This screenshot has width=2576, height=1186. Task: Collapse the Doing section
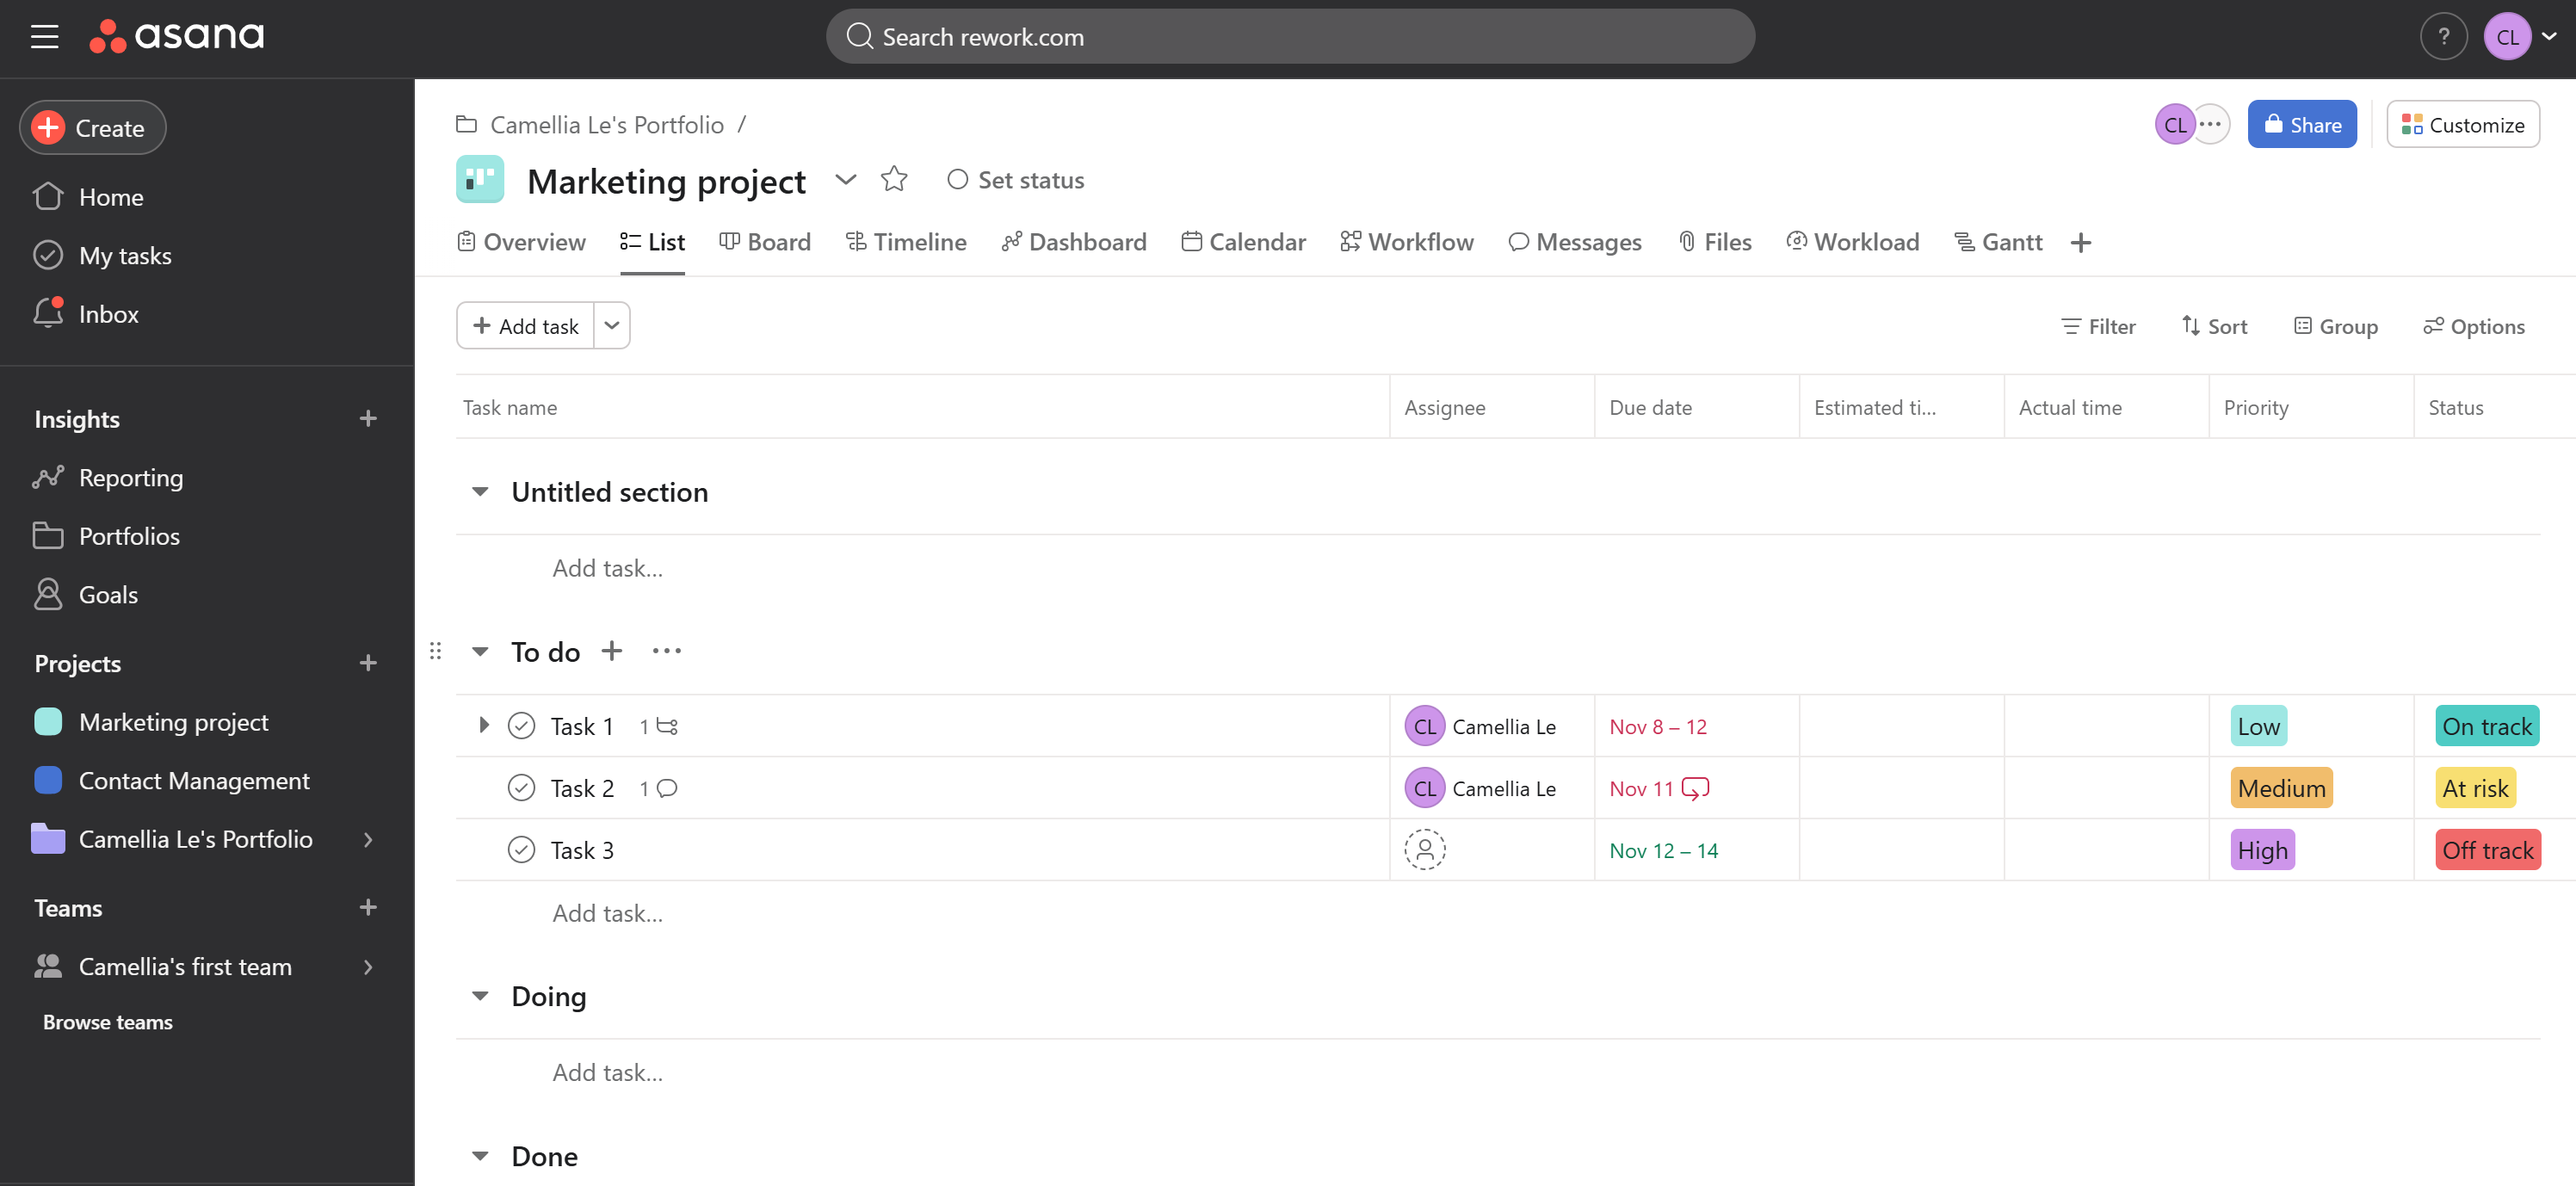click(478, 996)
